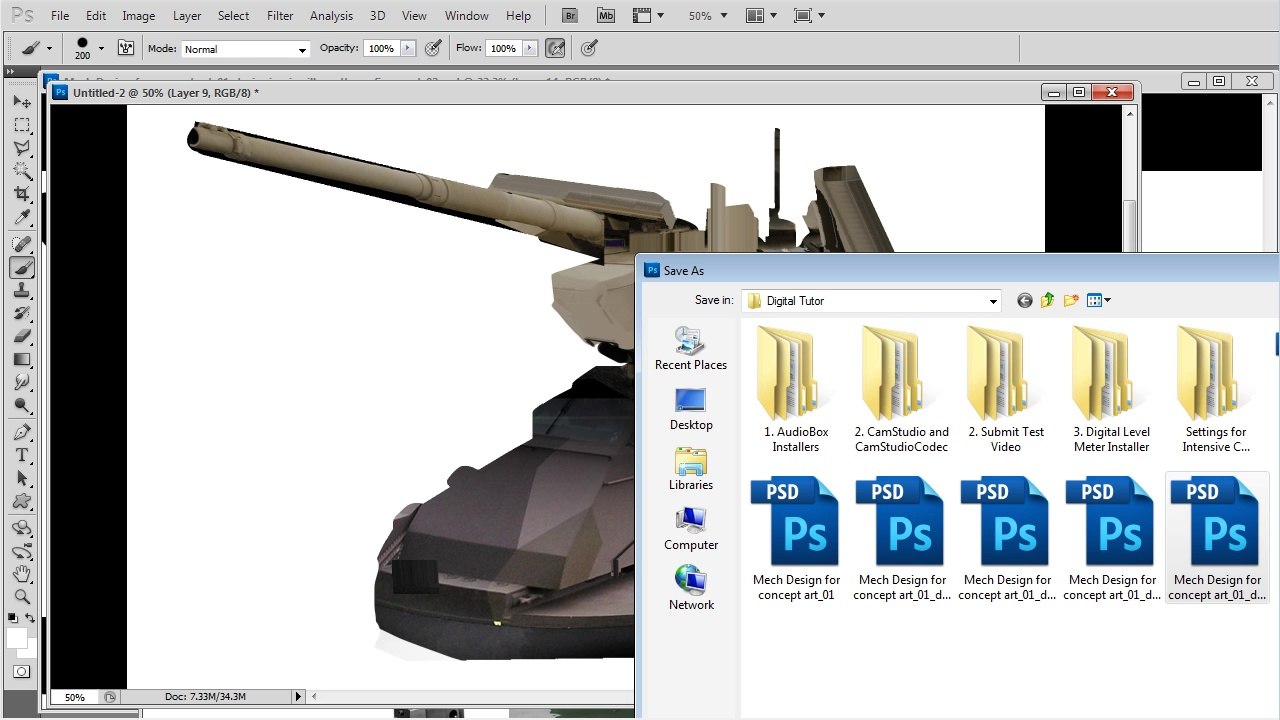Launch Adobe Bridge from application bar
Screen dimensions: 1280x720
(x=570, y=15)
